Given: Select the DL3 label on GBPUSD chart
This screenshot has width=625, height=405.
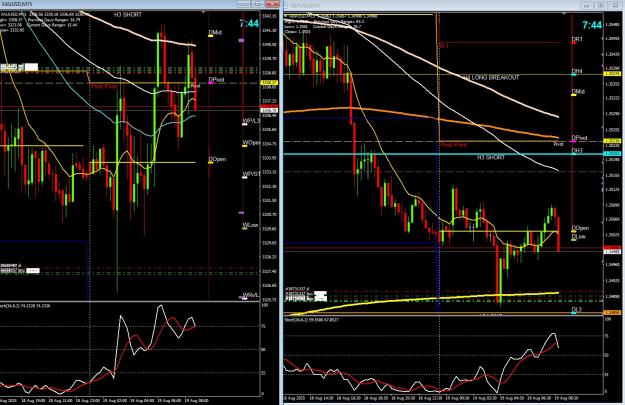Looking at the screenshot, I should [577, 309].
